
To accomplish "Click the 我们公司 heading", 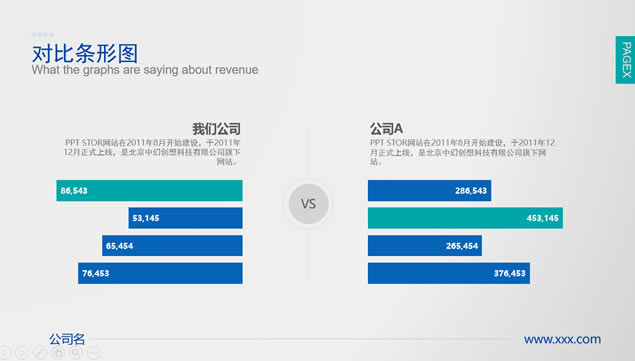I will (x=216, y=129).
